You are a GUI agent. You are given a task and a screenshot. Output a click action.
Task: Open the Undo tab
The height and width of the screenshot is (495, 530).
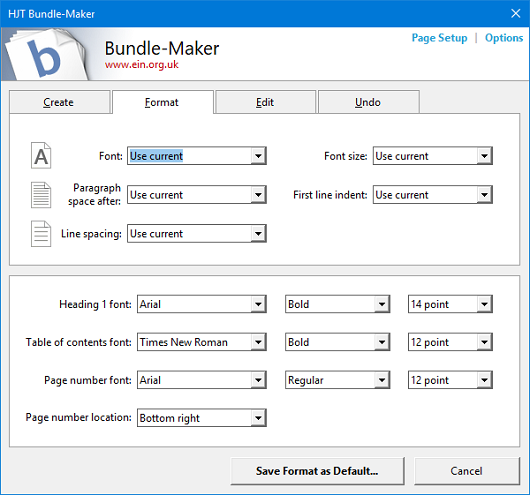368,102
